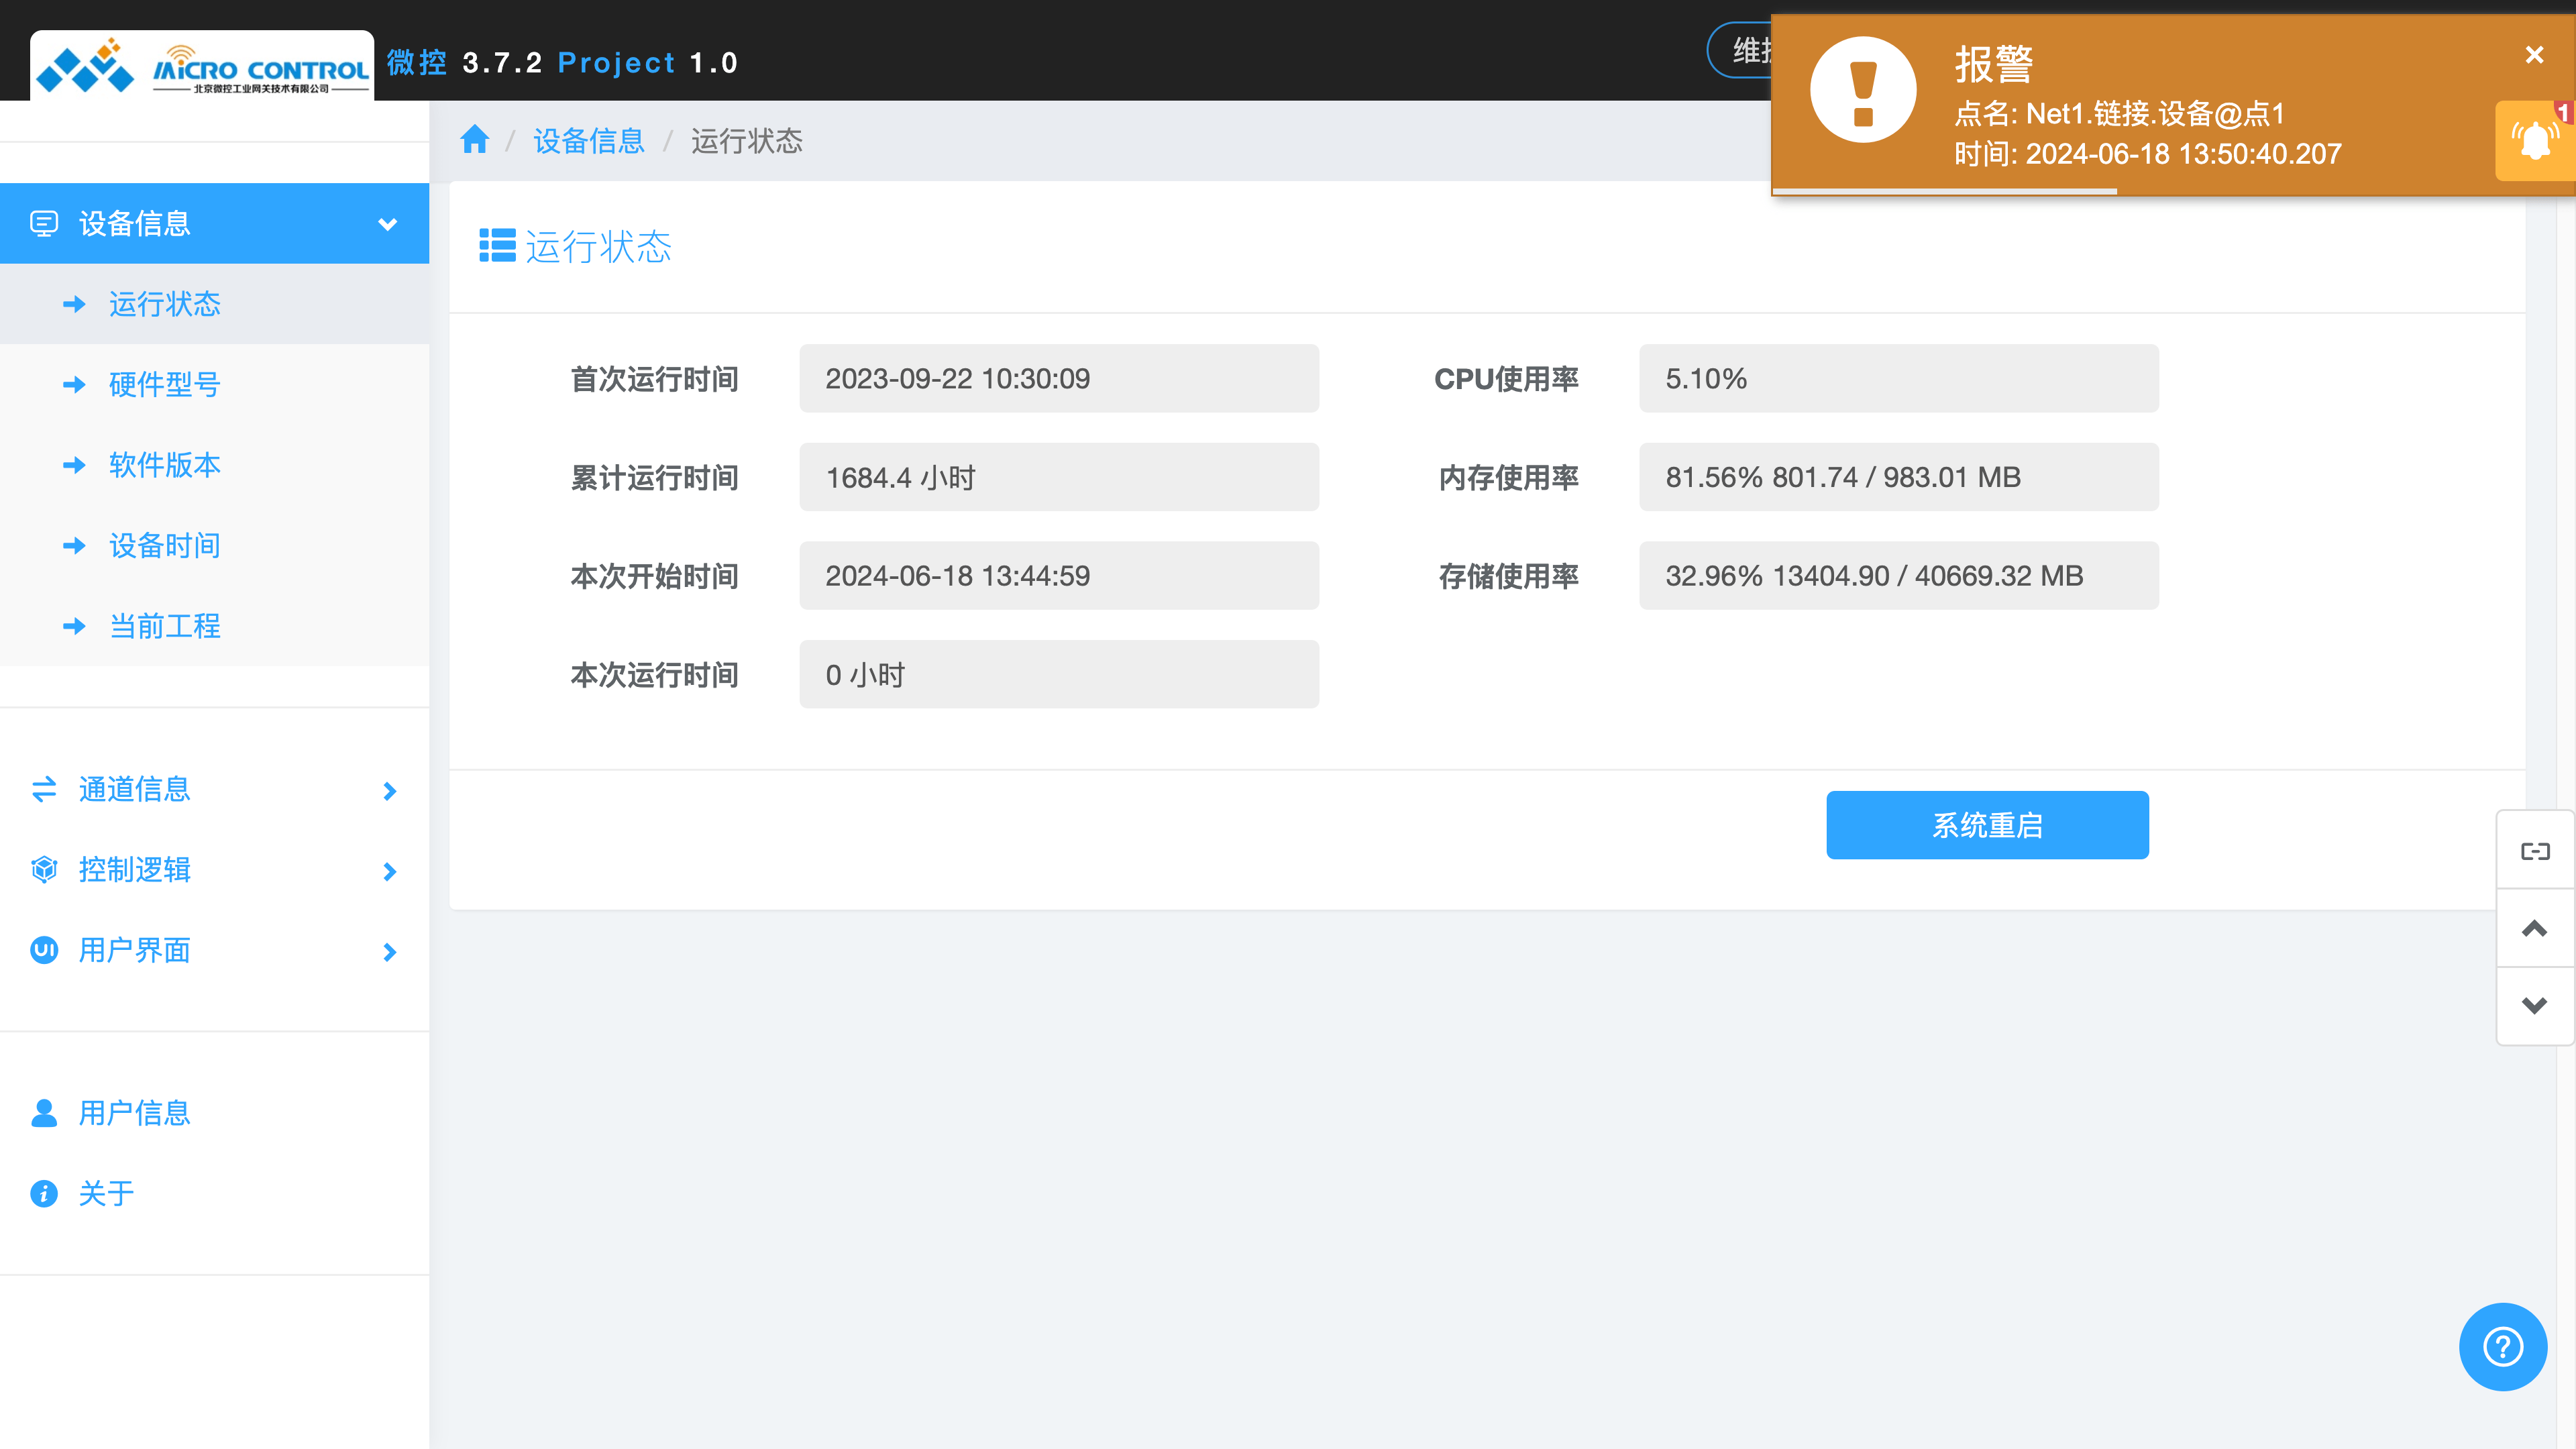Screen dimensions: 2576x1449
Task: Click 设备信息 breadcrumb link
Action: click(588, 141)
